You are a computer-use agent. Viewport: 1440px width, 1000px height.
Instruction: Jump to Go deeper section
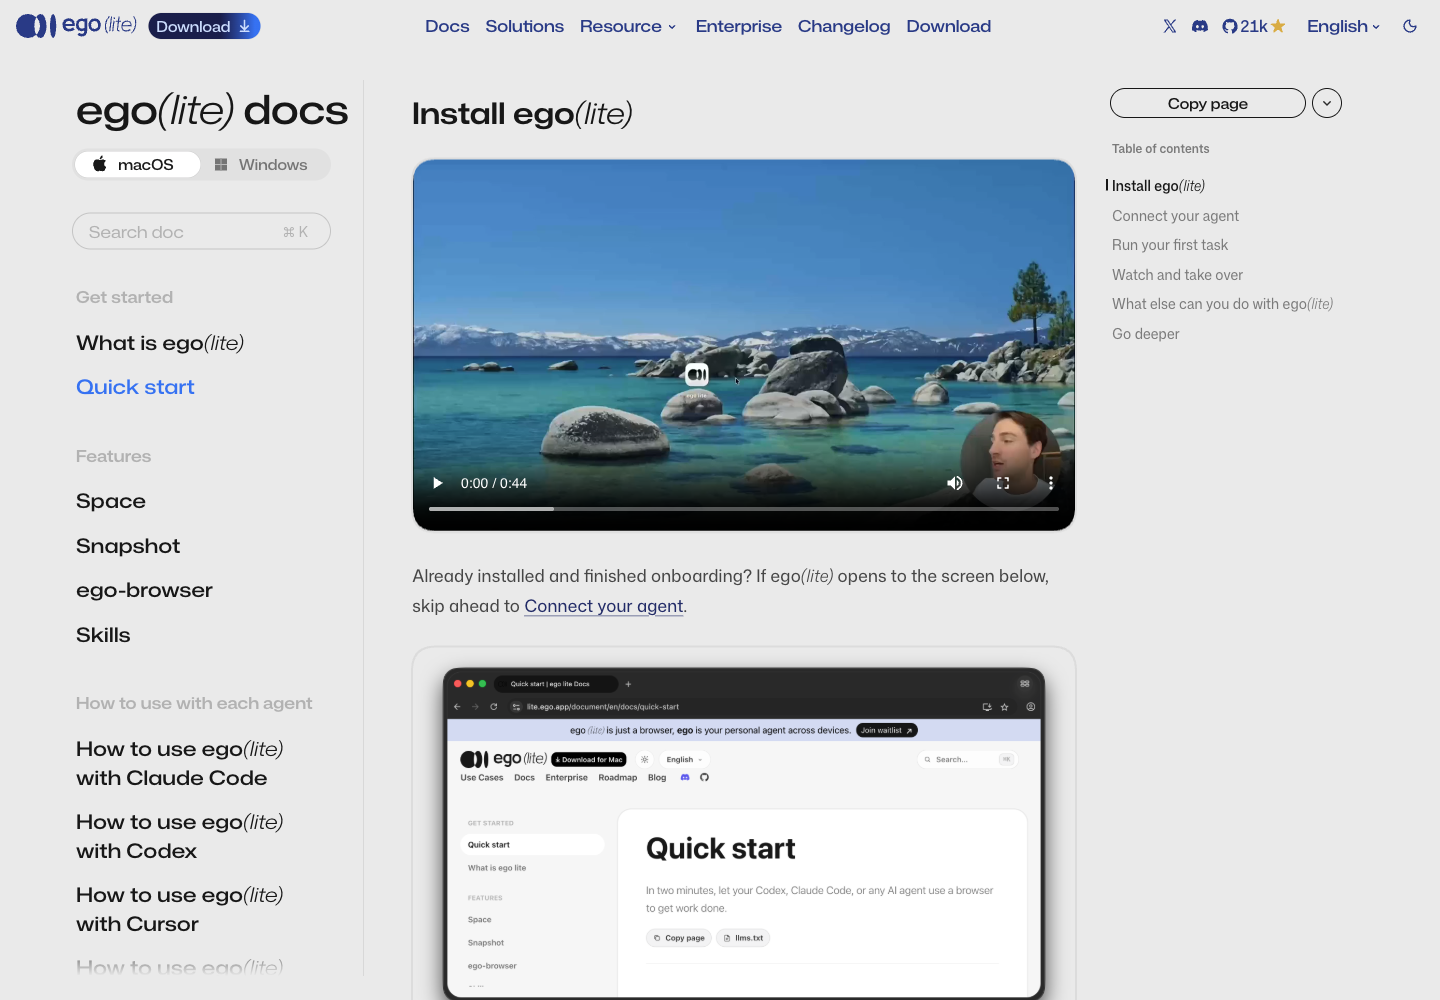[x=1146, y=334]
